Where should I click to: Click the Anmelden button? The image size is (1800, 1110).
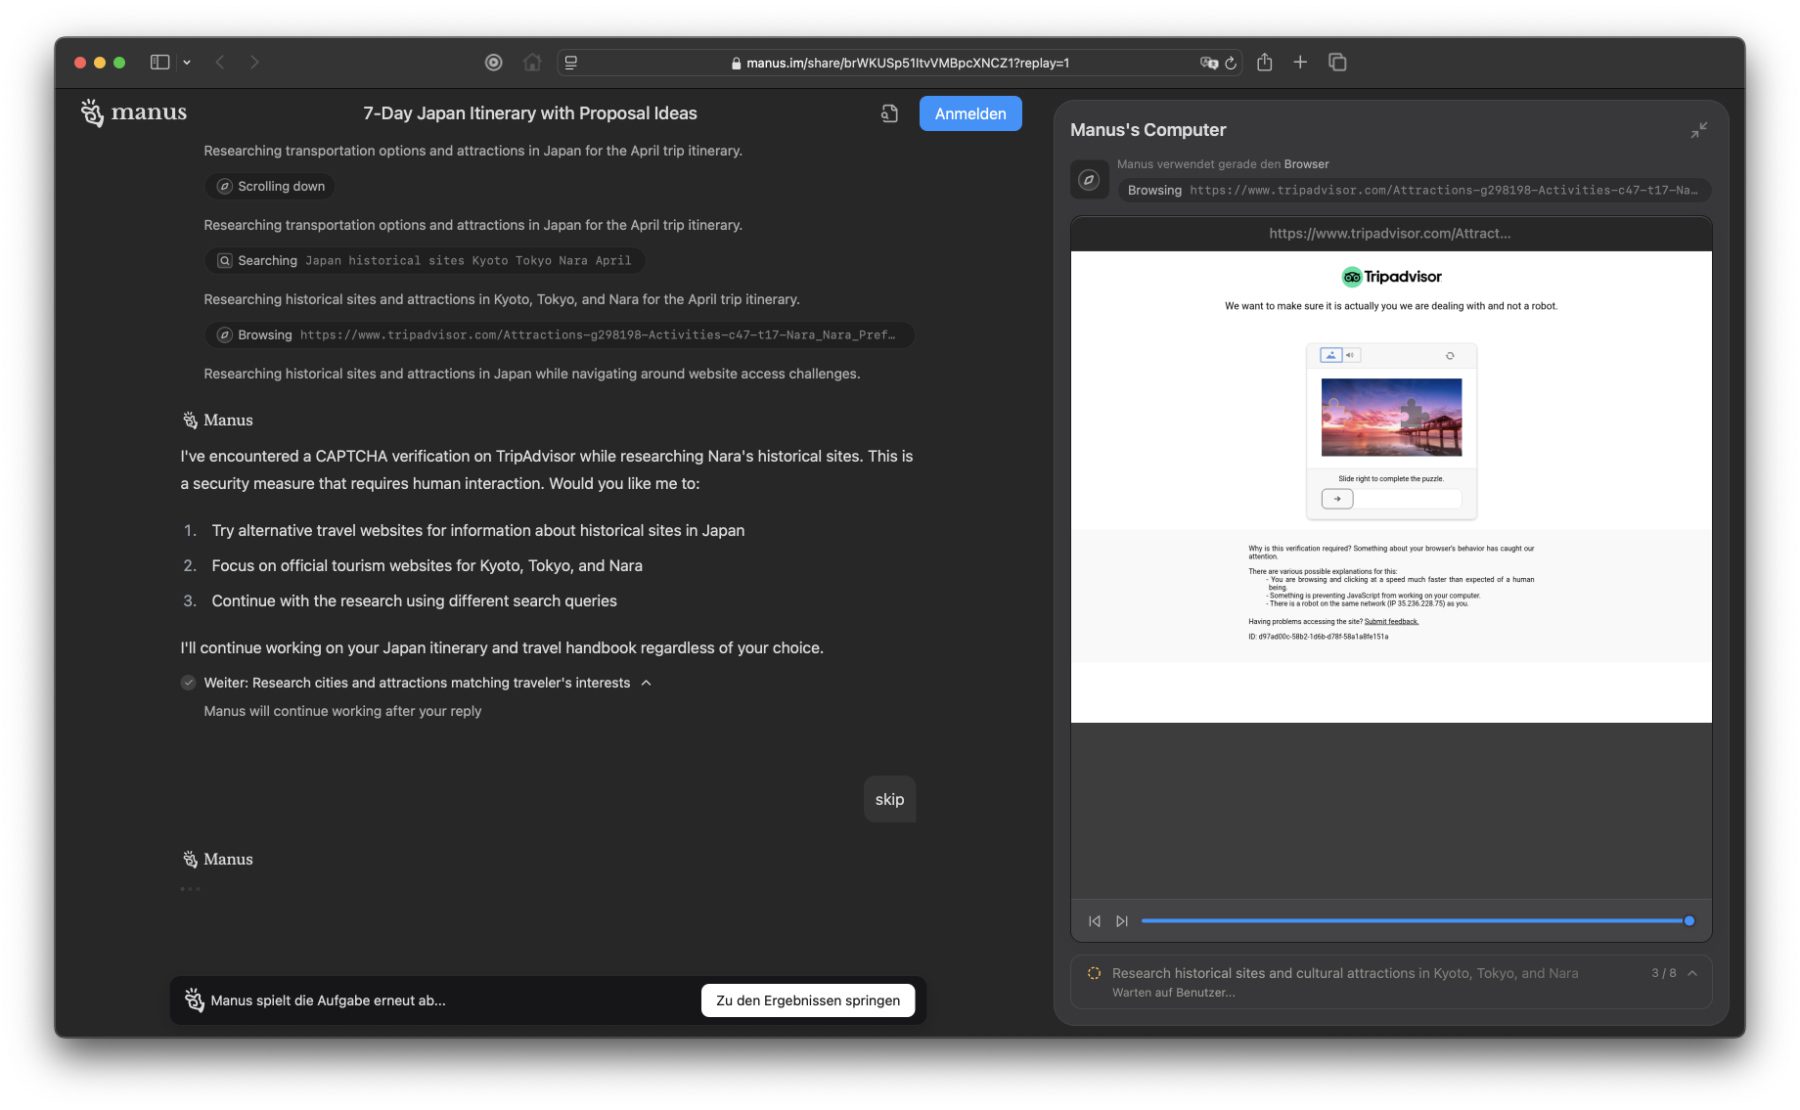pyautogui.click(x=969, y=114)
